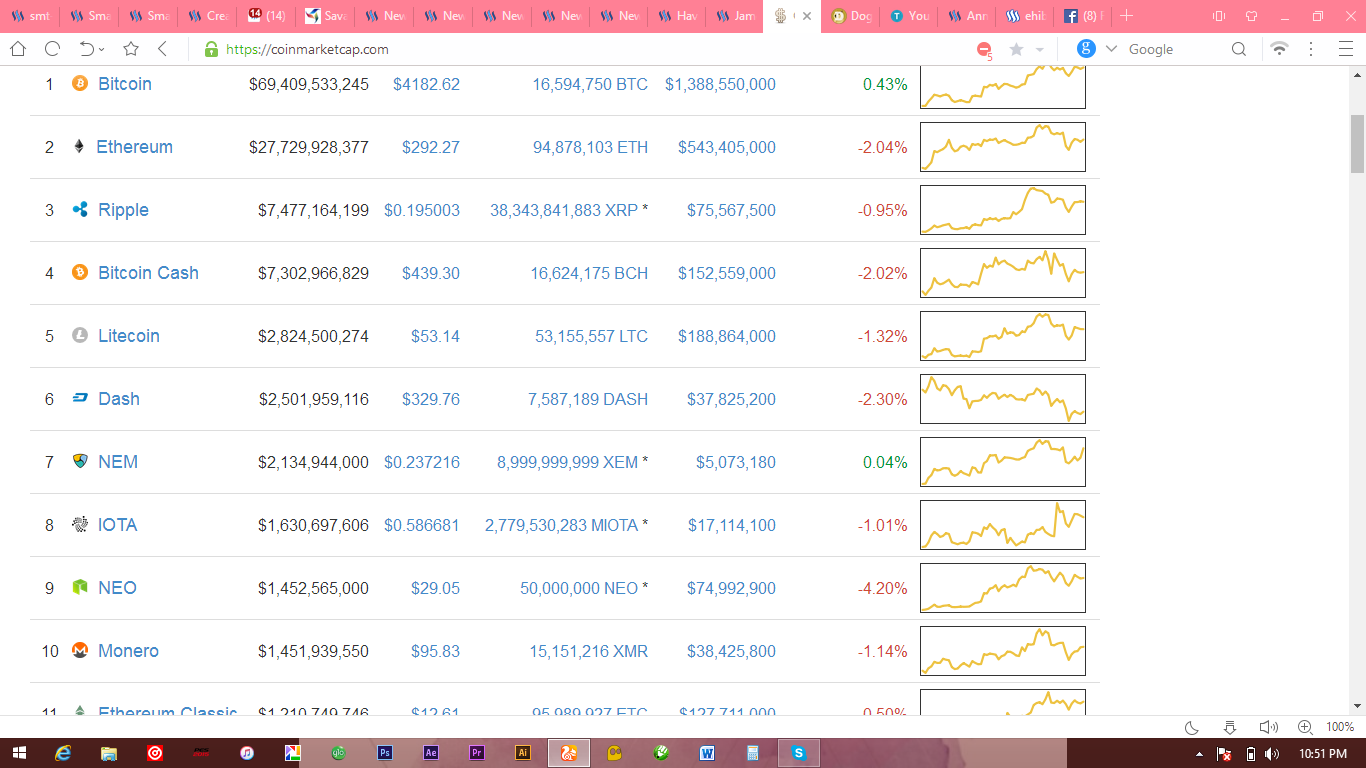Click the green NEO logo icon
Image resolution: width=1366 pixels, height=768 pixels.
coord(80,588)
